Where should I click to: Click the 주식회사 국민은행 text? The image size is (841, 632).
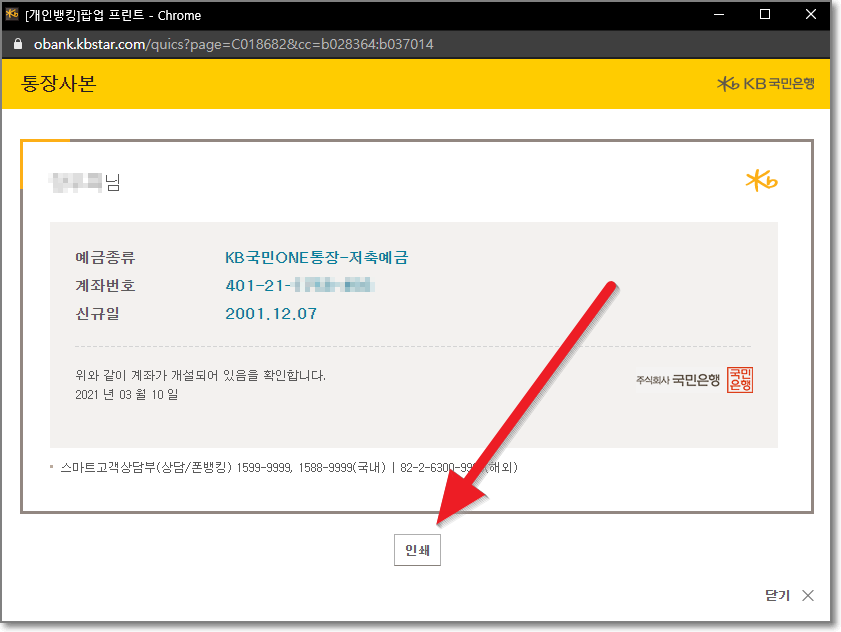coord(678,380)
